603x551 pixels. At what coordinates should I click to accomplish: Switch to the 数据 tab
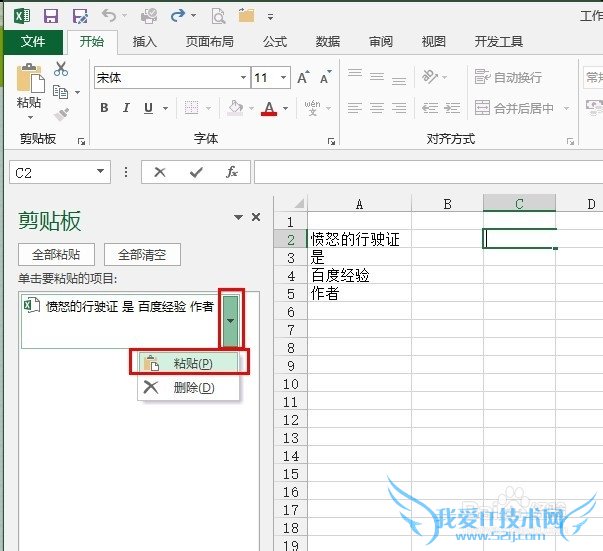[328, 42]
